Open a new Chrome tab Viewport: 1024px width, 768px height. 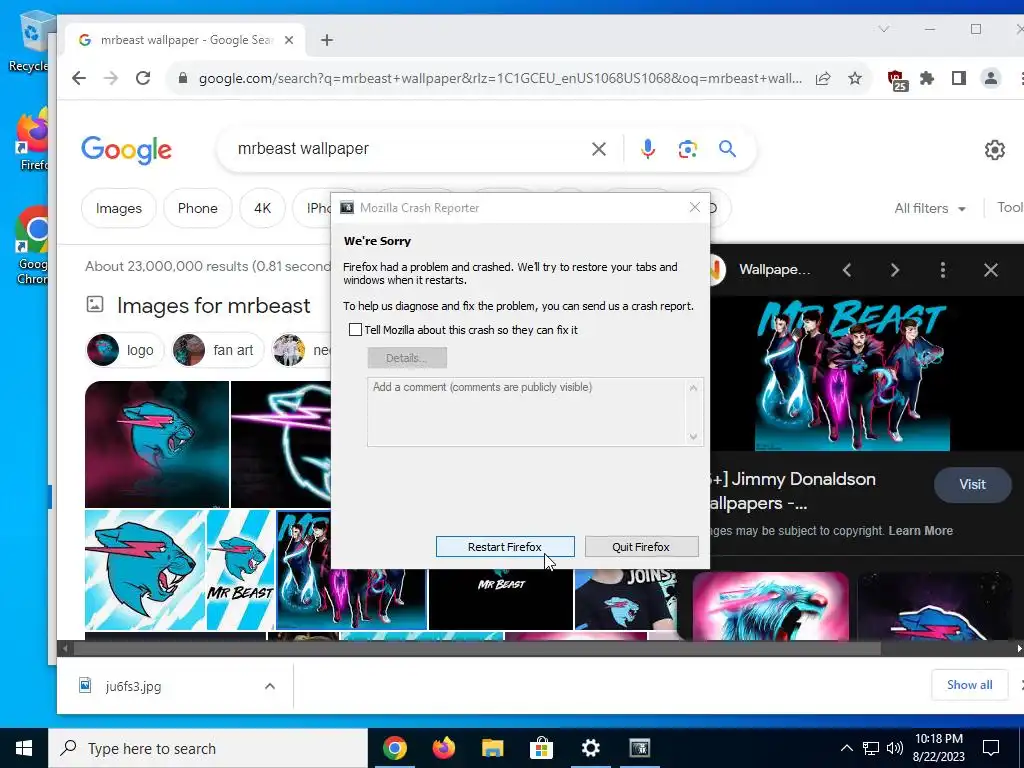click(x=327, y=40)
